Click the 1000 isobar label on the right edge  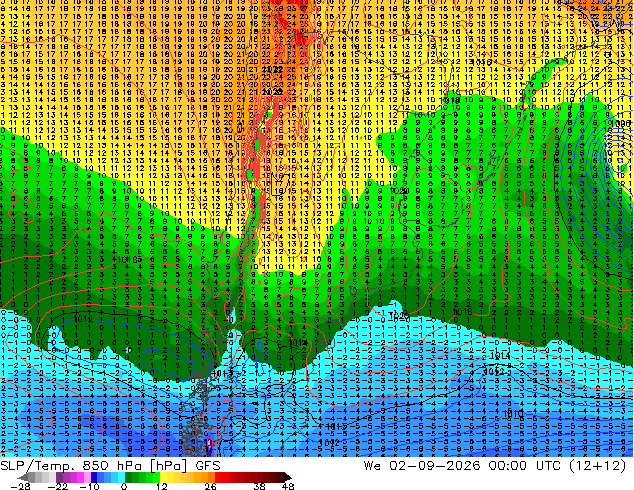click(x=621, y=123)
